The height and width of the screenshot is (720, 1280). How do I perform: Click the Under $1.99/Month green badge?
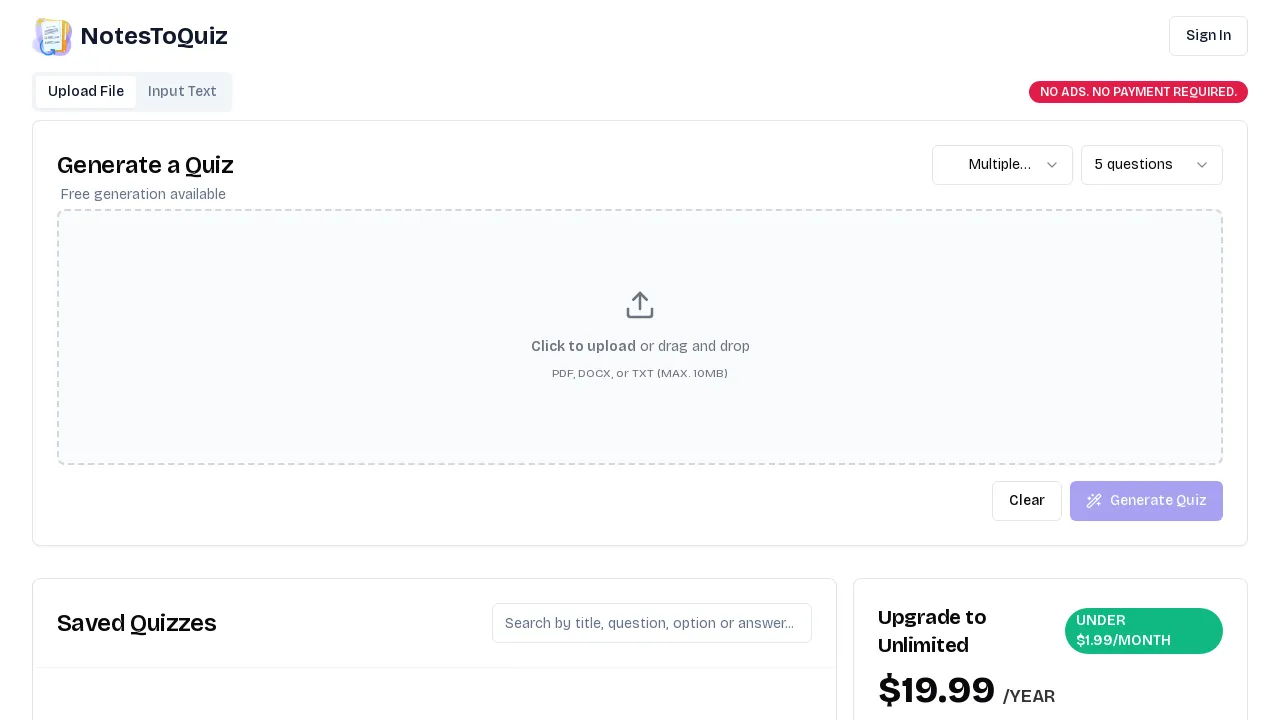click(x=1144, y=631)
